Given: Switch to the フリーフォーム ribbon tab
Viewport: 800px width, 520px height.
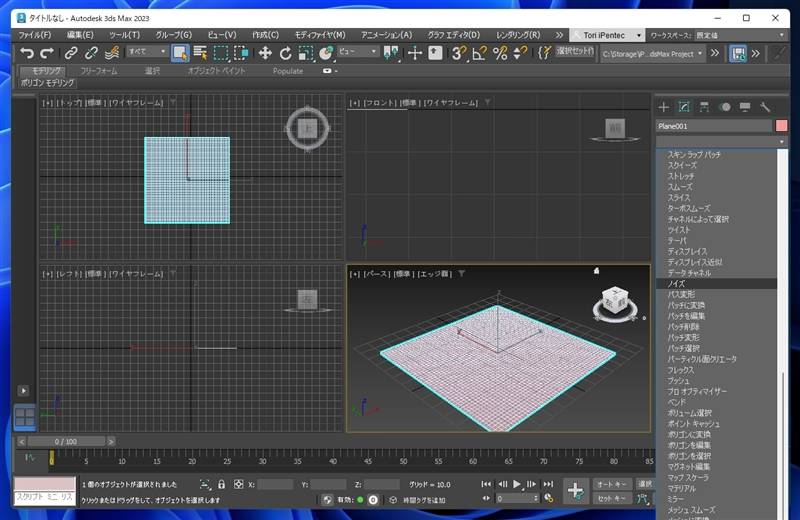Looking at the screenshot, I should pyautogui.click(x=98, y=71).
